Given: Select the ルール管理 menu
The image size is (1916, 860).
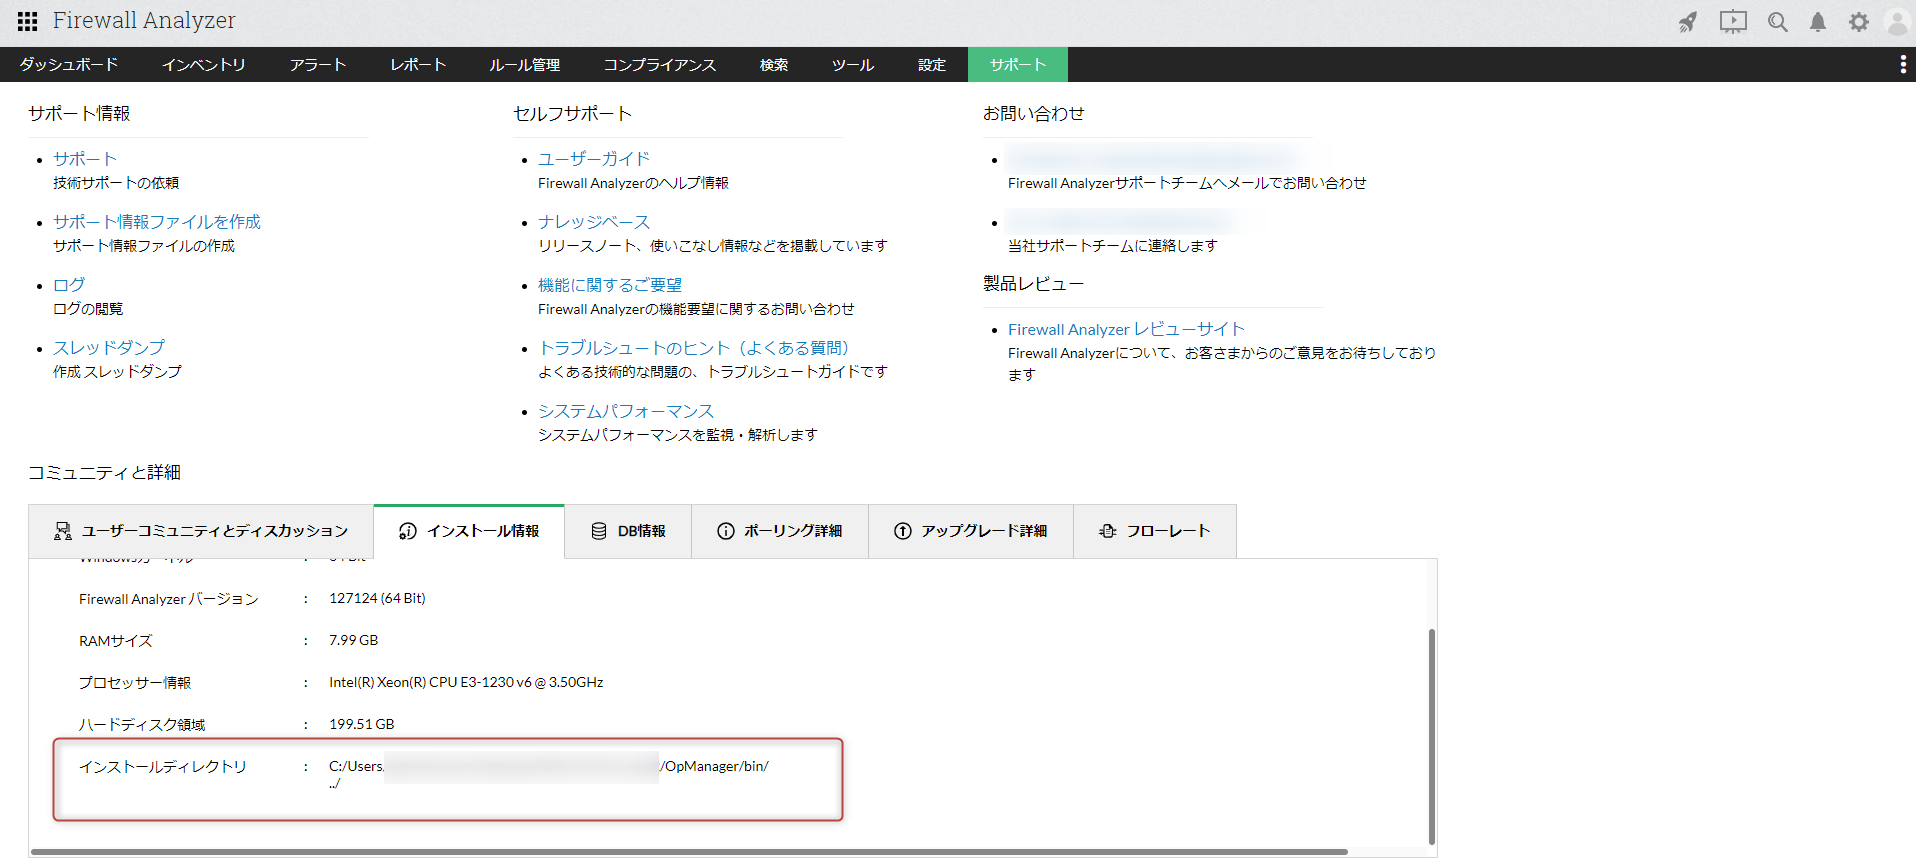Looking at the screenshot, I should coord(525,65).
